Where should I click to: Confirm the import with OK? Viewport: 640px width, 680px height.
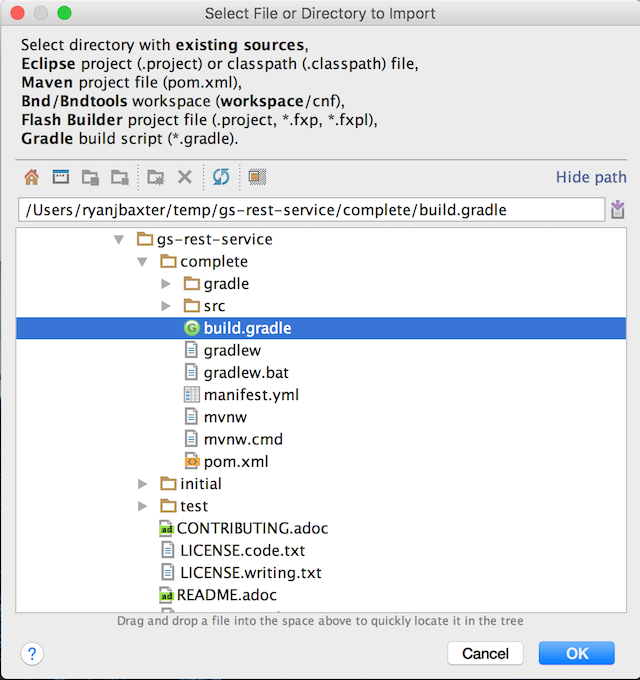click(577, 653)
